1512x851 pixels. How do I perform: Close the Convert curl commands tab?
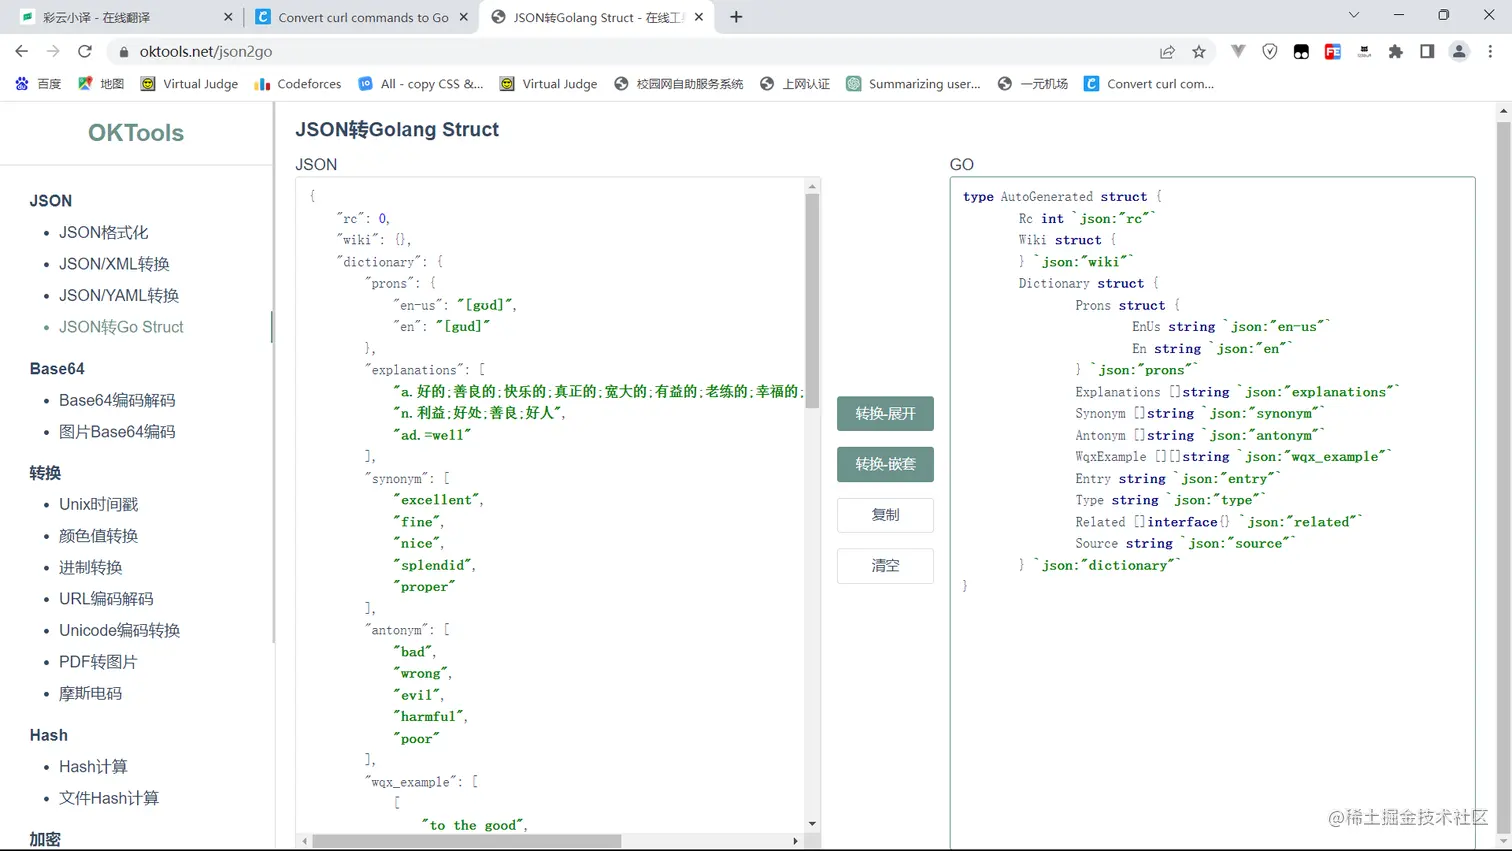coord(464,17)
